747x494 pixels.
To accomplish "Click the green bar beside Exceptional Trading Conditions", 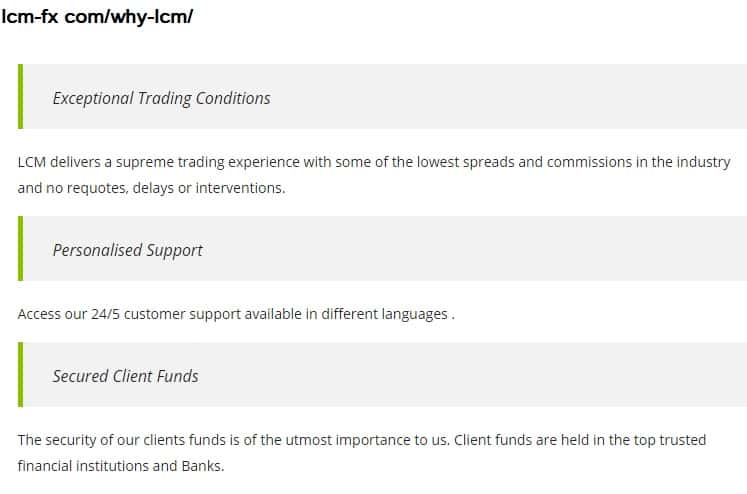I will [x=21, y=97].
